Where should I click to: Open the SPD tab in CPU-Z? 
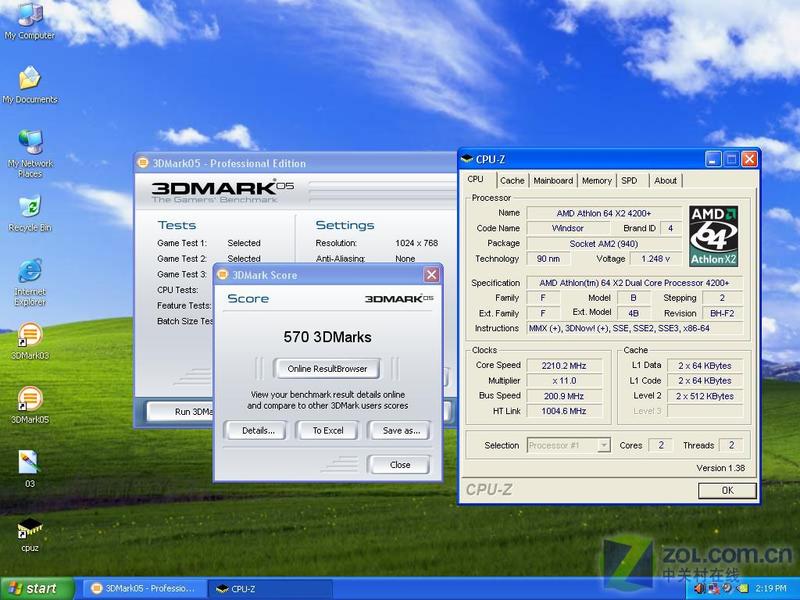630,181
